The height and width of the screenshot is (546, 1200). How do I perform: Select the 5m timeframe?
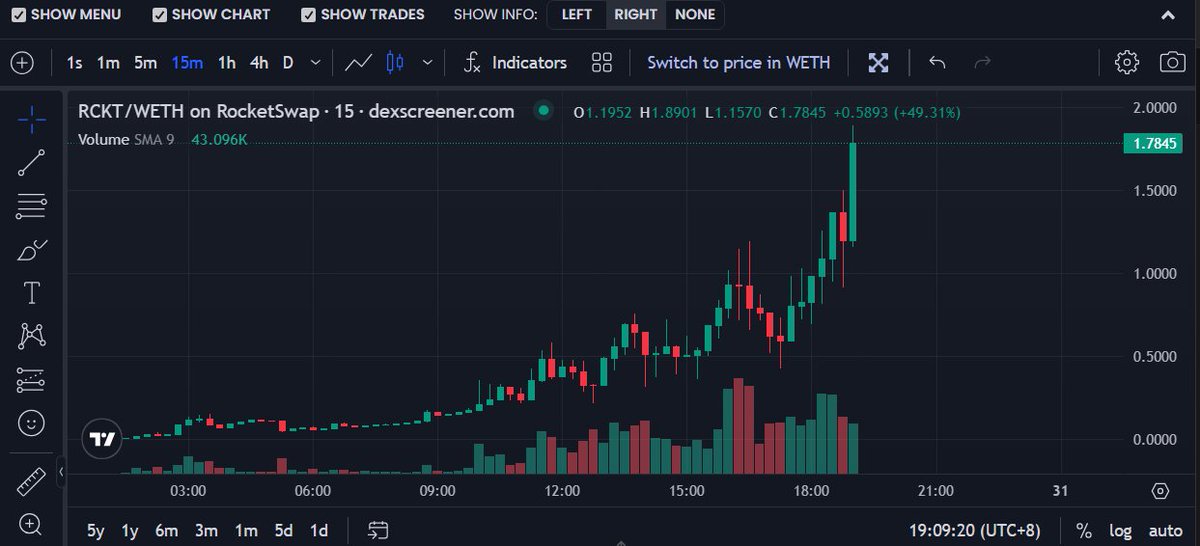146,63
